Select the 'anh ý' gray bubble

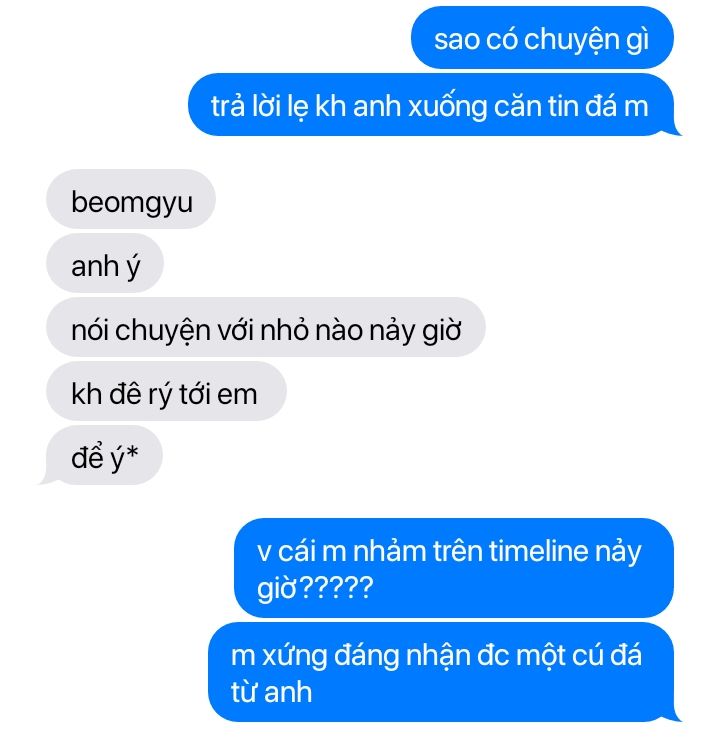105,264
